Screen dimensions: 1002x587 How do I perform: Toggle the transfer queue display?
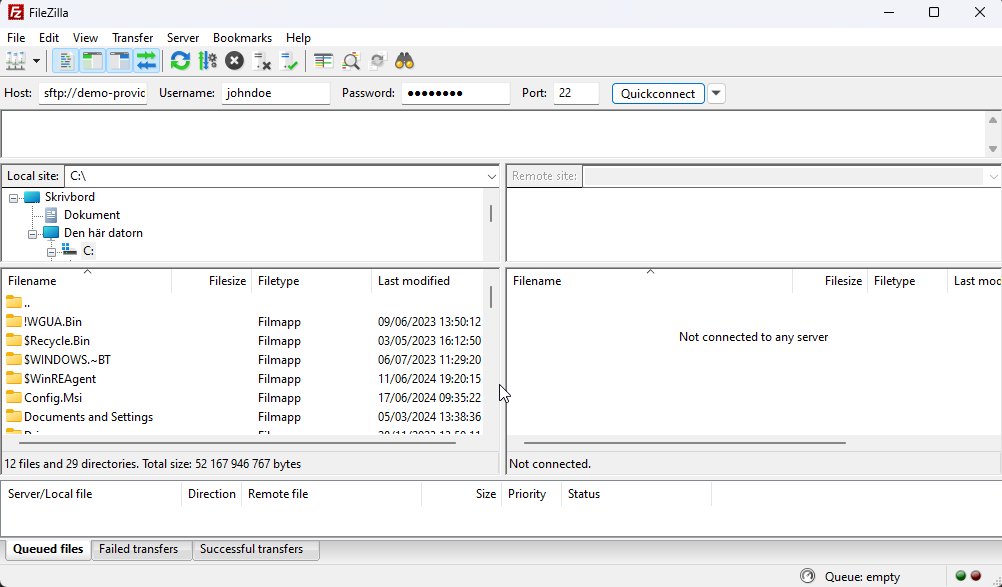pyautogui.click(x=147, y=61)
